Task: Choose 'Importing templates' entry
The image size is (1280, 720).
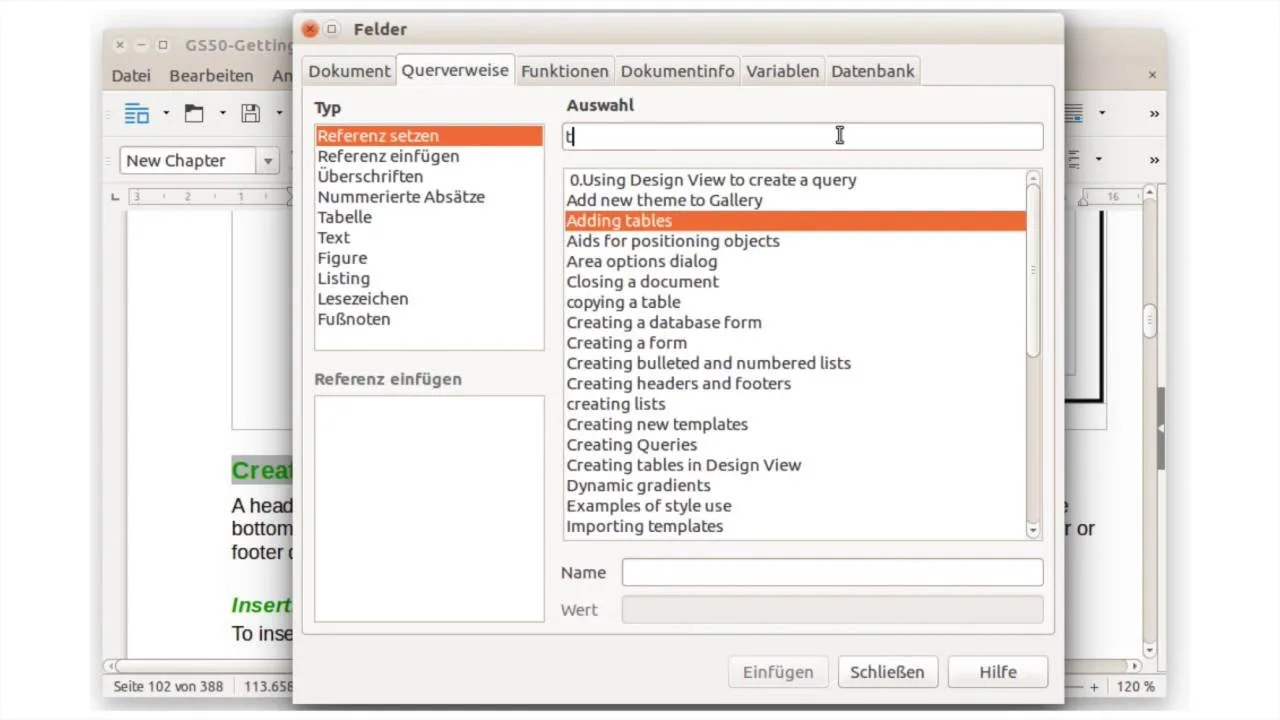Action: 795,526
